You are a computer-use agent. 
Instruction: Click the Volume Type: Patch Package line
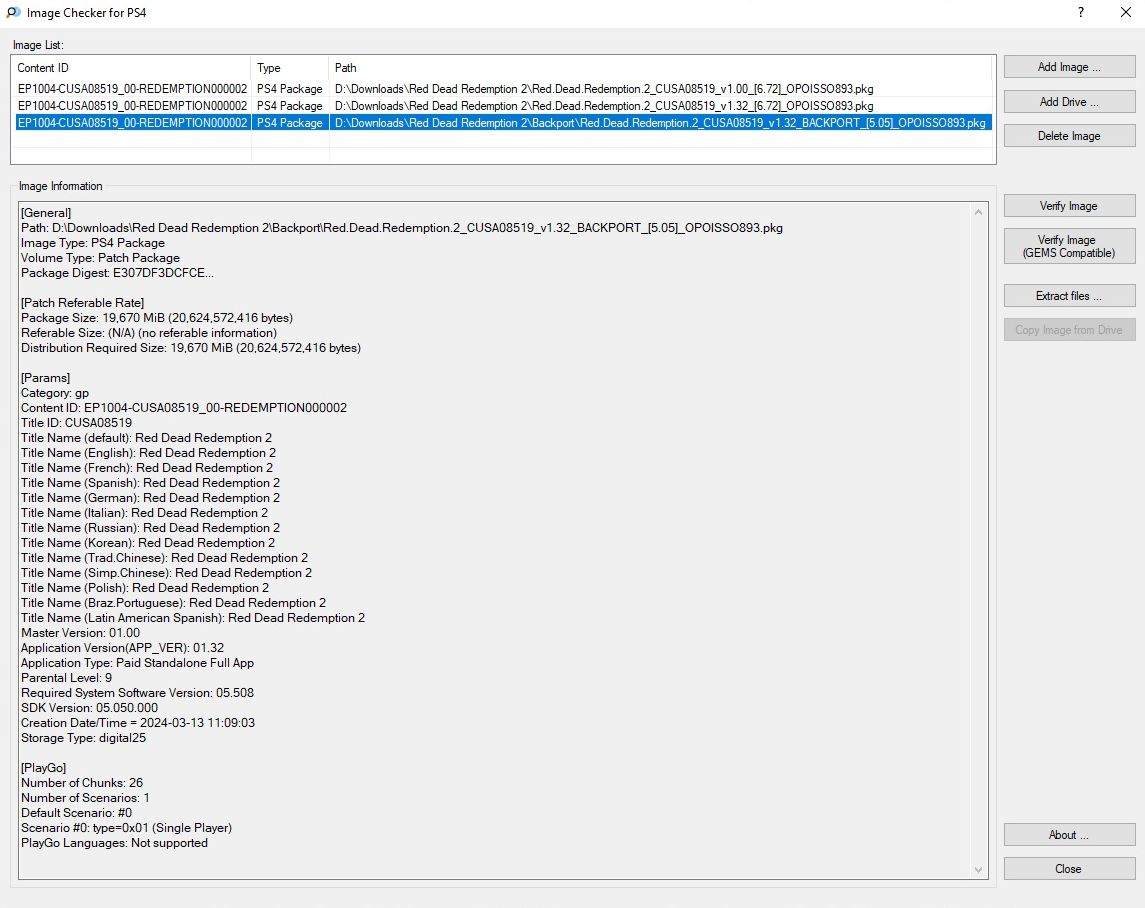pyautogui.click(x=100, y=258)
